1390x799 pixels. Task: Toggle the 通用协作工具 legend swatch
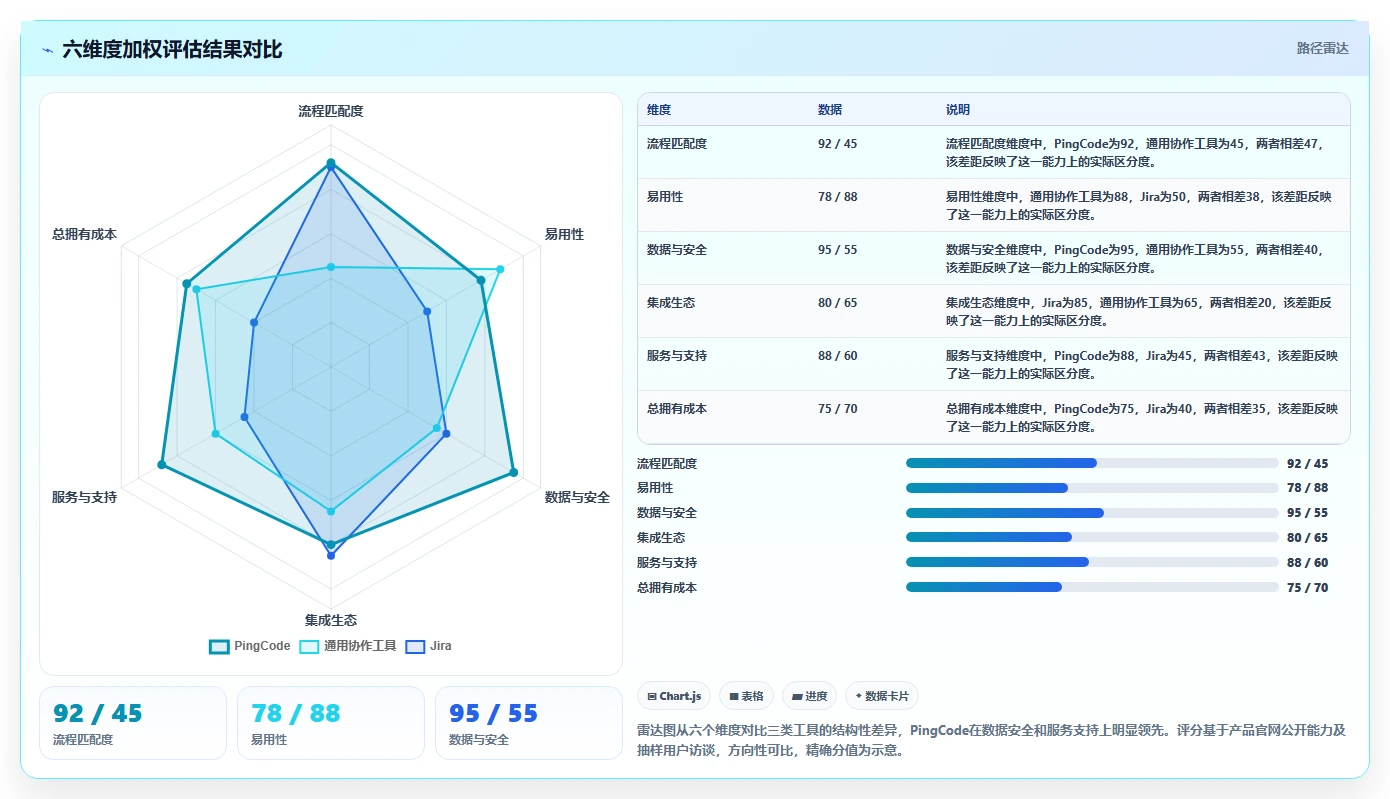tap(309, 646)
